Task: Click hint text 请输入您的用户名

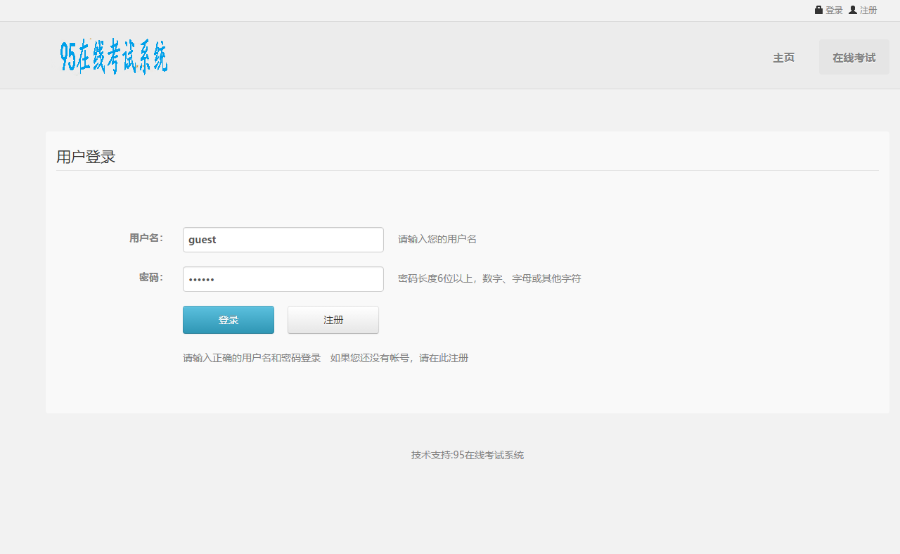Action: (437, 239)
